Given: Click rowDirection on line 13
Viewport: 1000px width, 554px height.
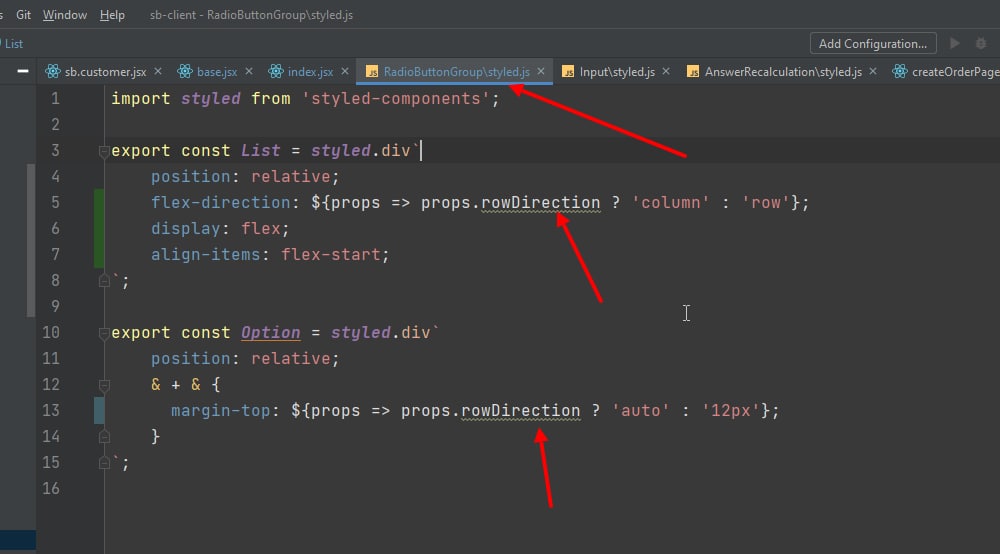Looking at the screenshot, I should tap(520, 411).
